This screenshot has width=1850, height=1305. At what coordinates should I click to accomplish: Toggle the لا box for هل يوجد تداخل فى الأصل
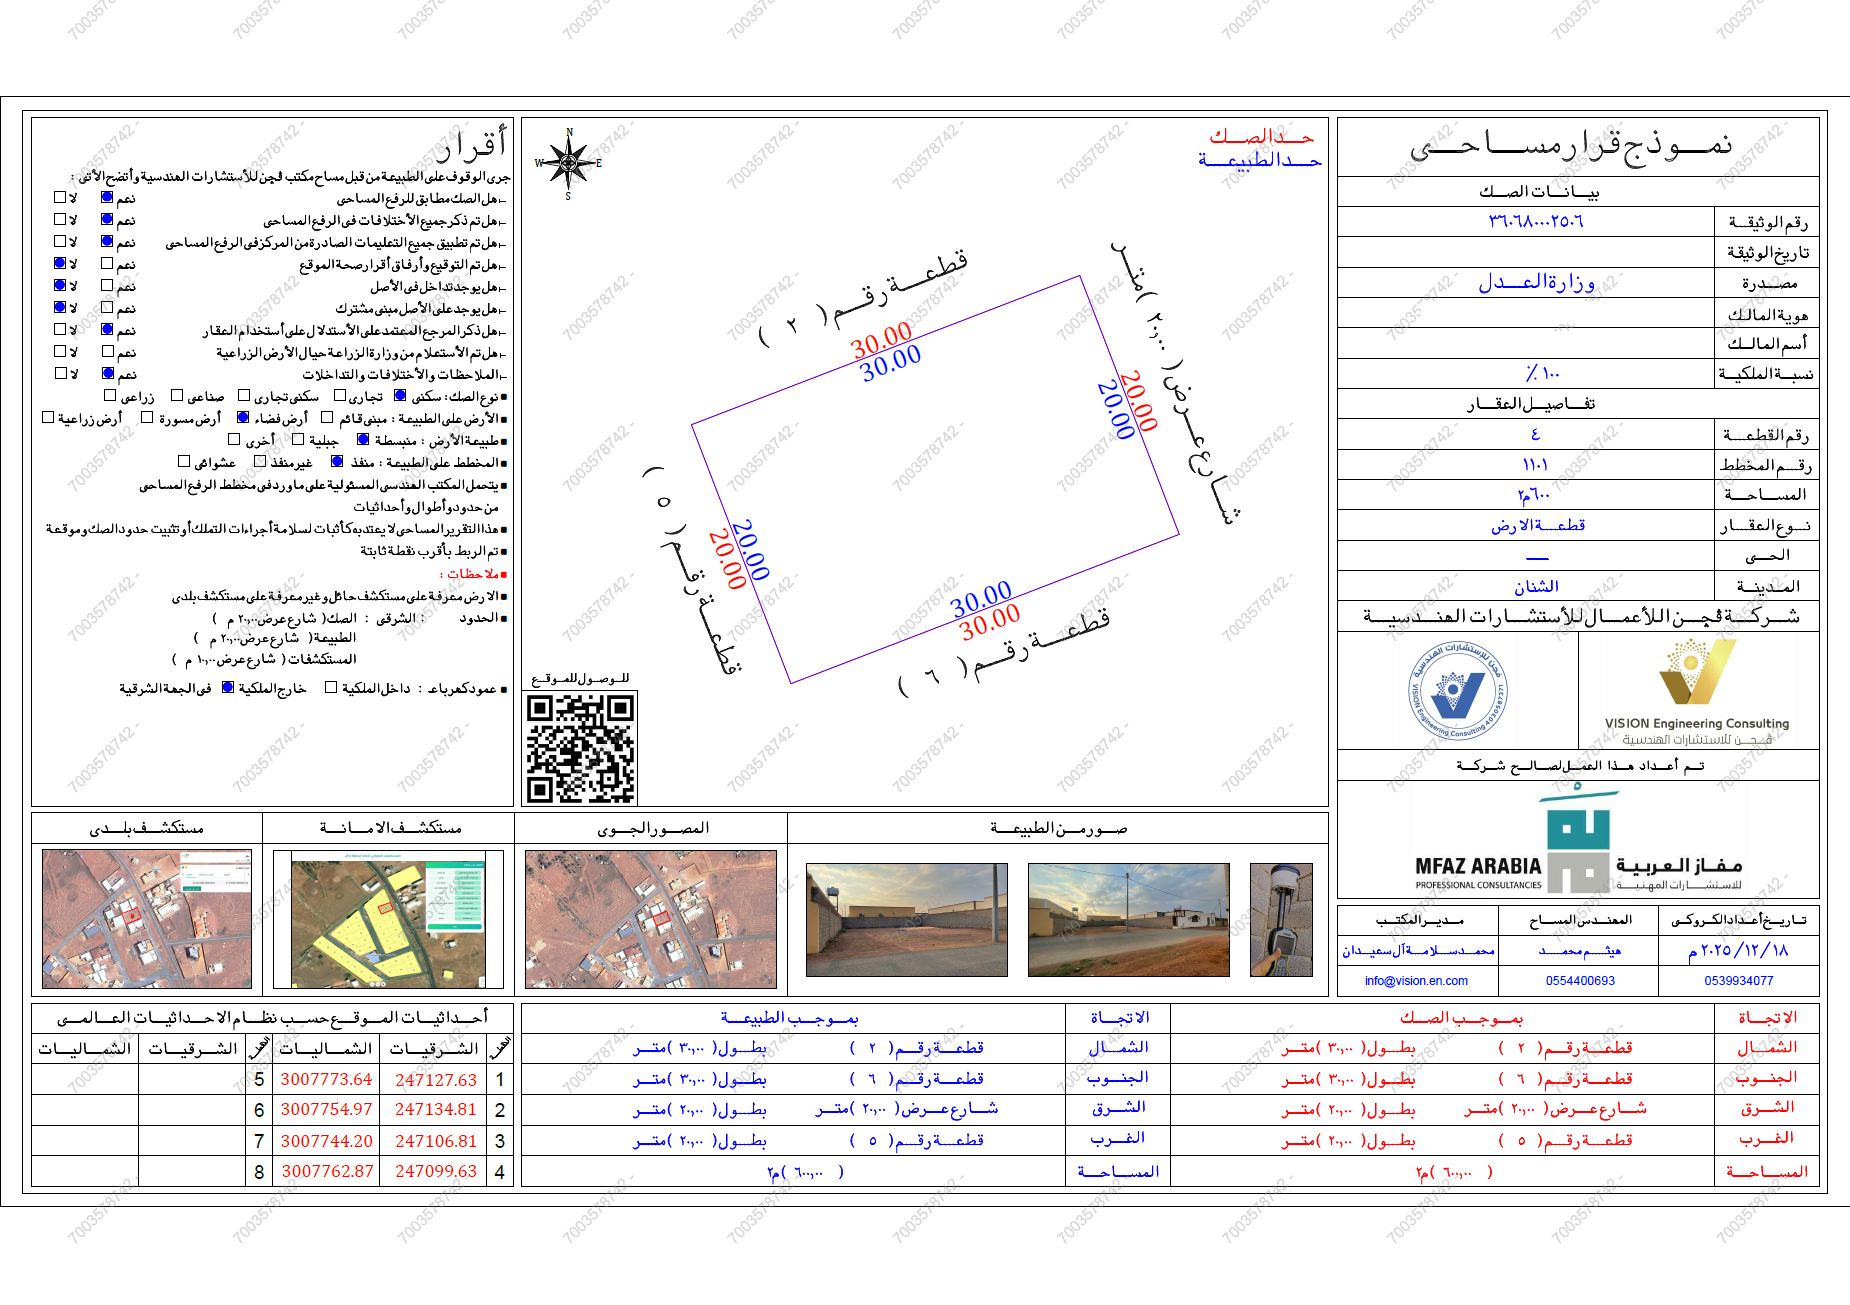click(60, 286)
